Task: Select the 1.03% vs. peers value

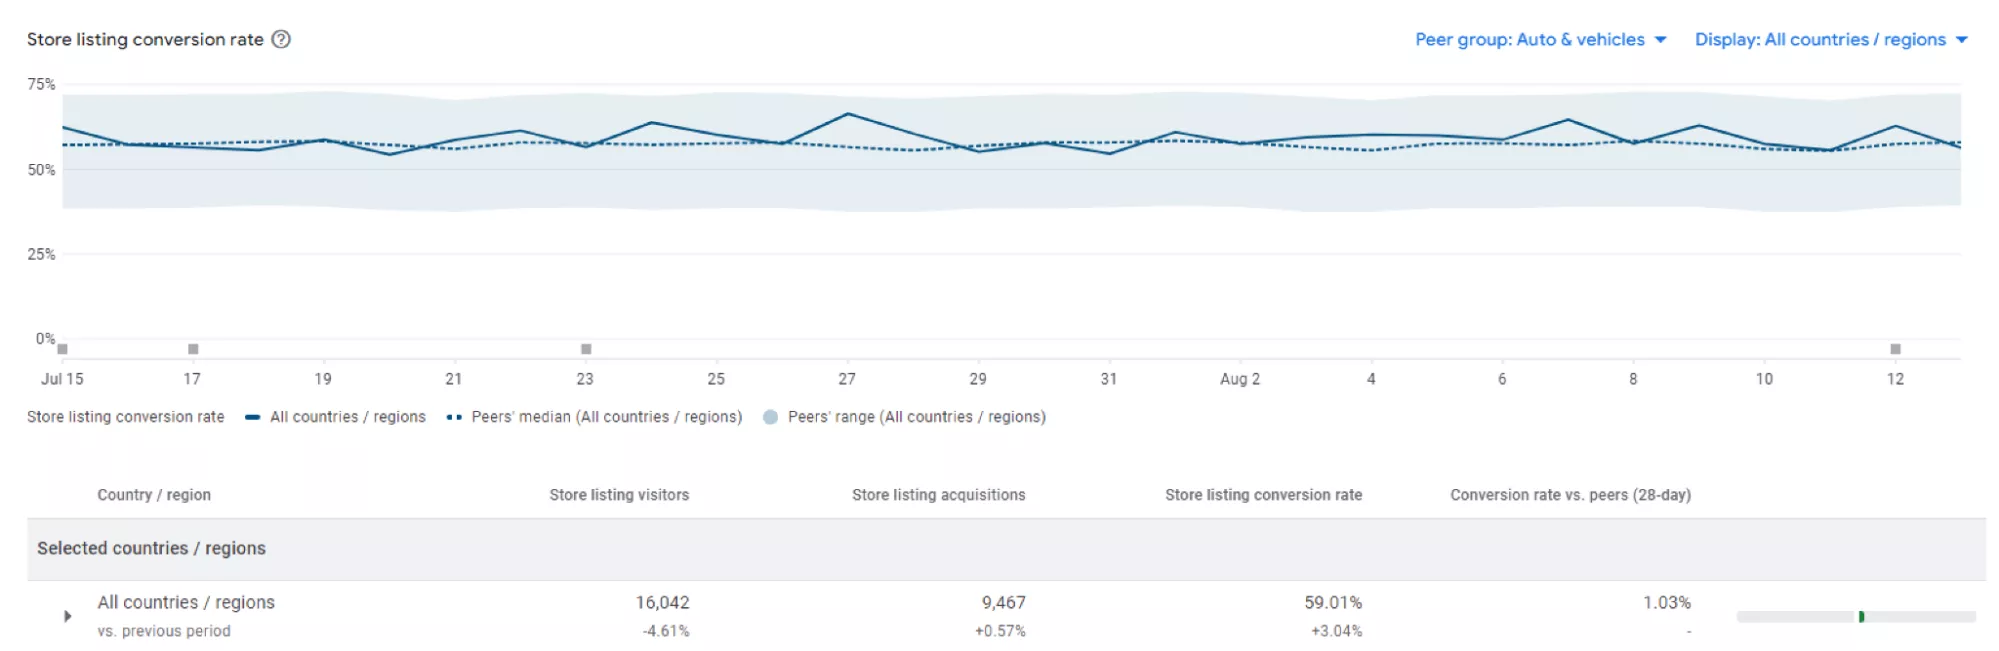Action: click(1667, 603)
